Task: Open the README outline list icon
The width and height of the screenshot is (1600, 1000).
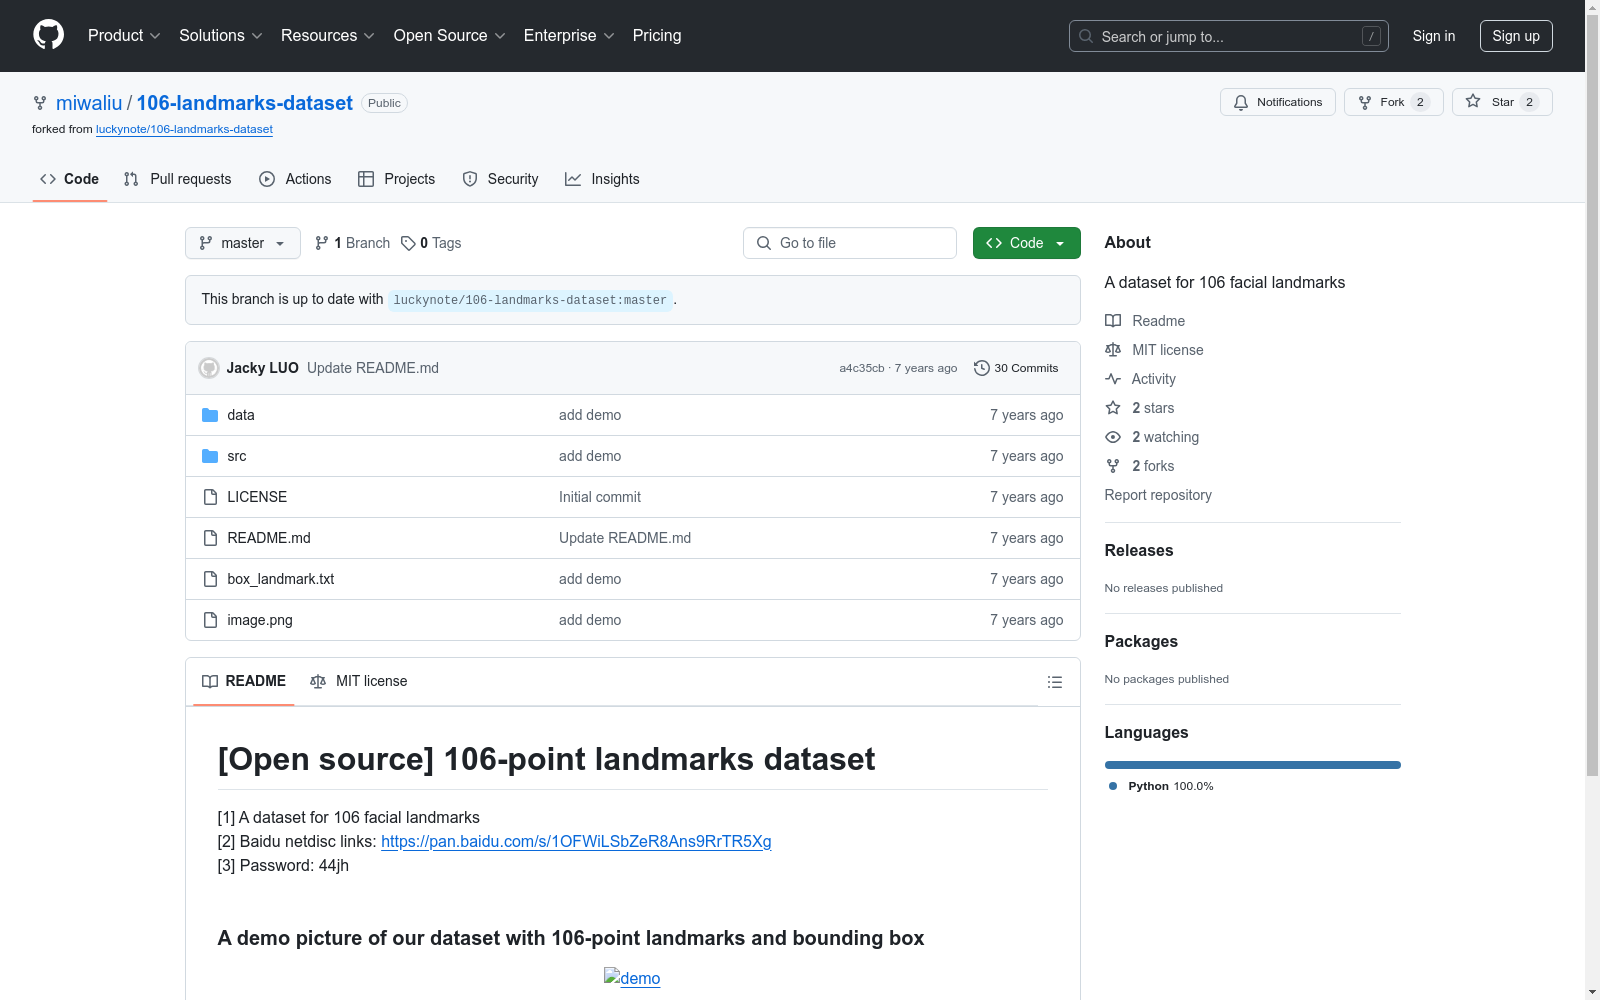Action: pos(1055,682)
